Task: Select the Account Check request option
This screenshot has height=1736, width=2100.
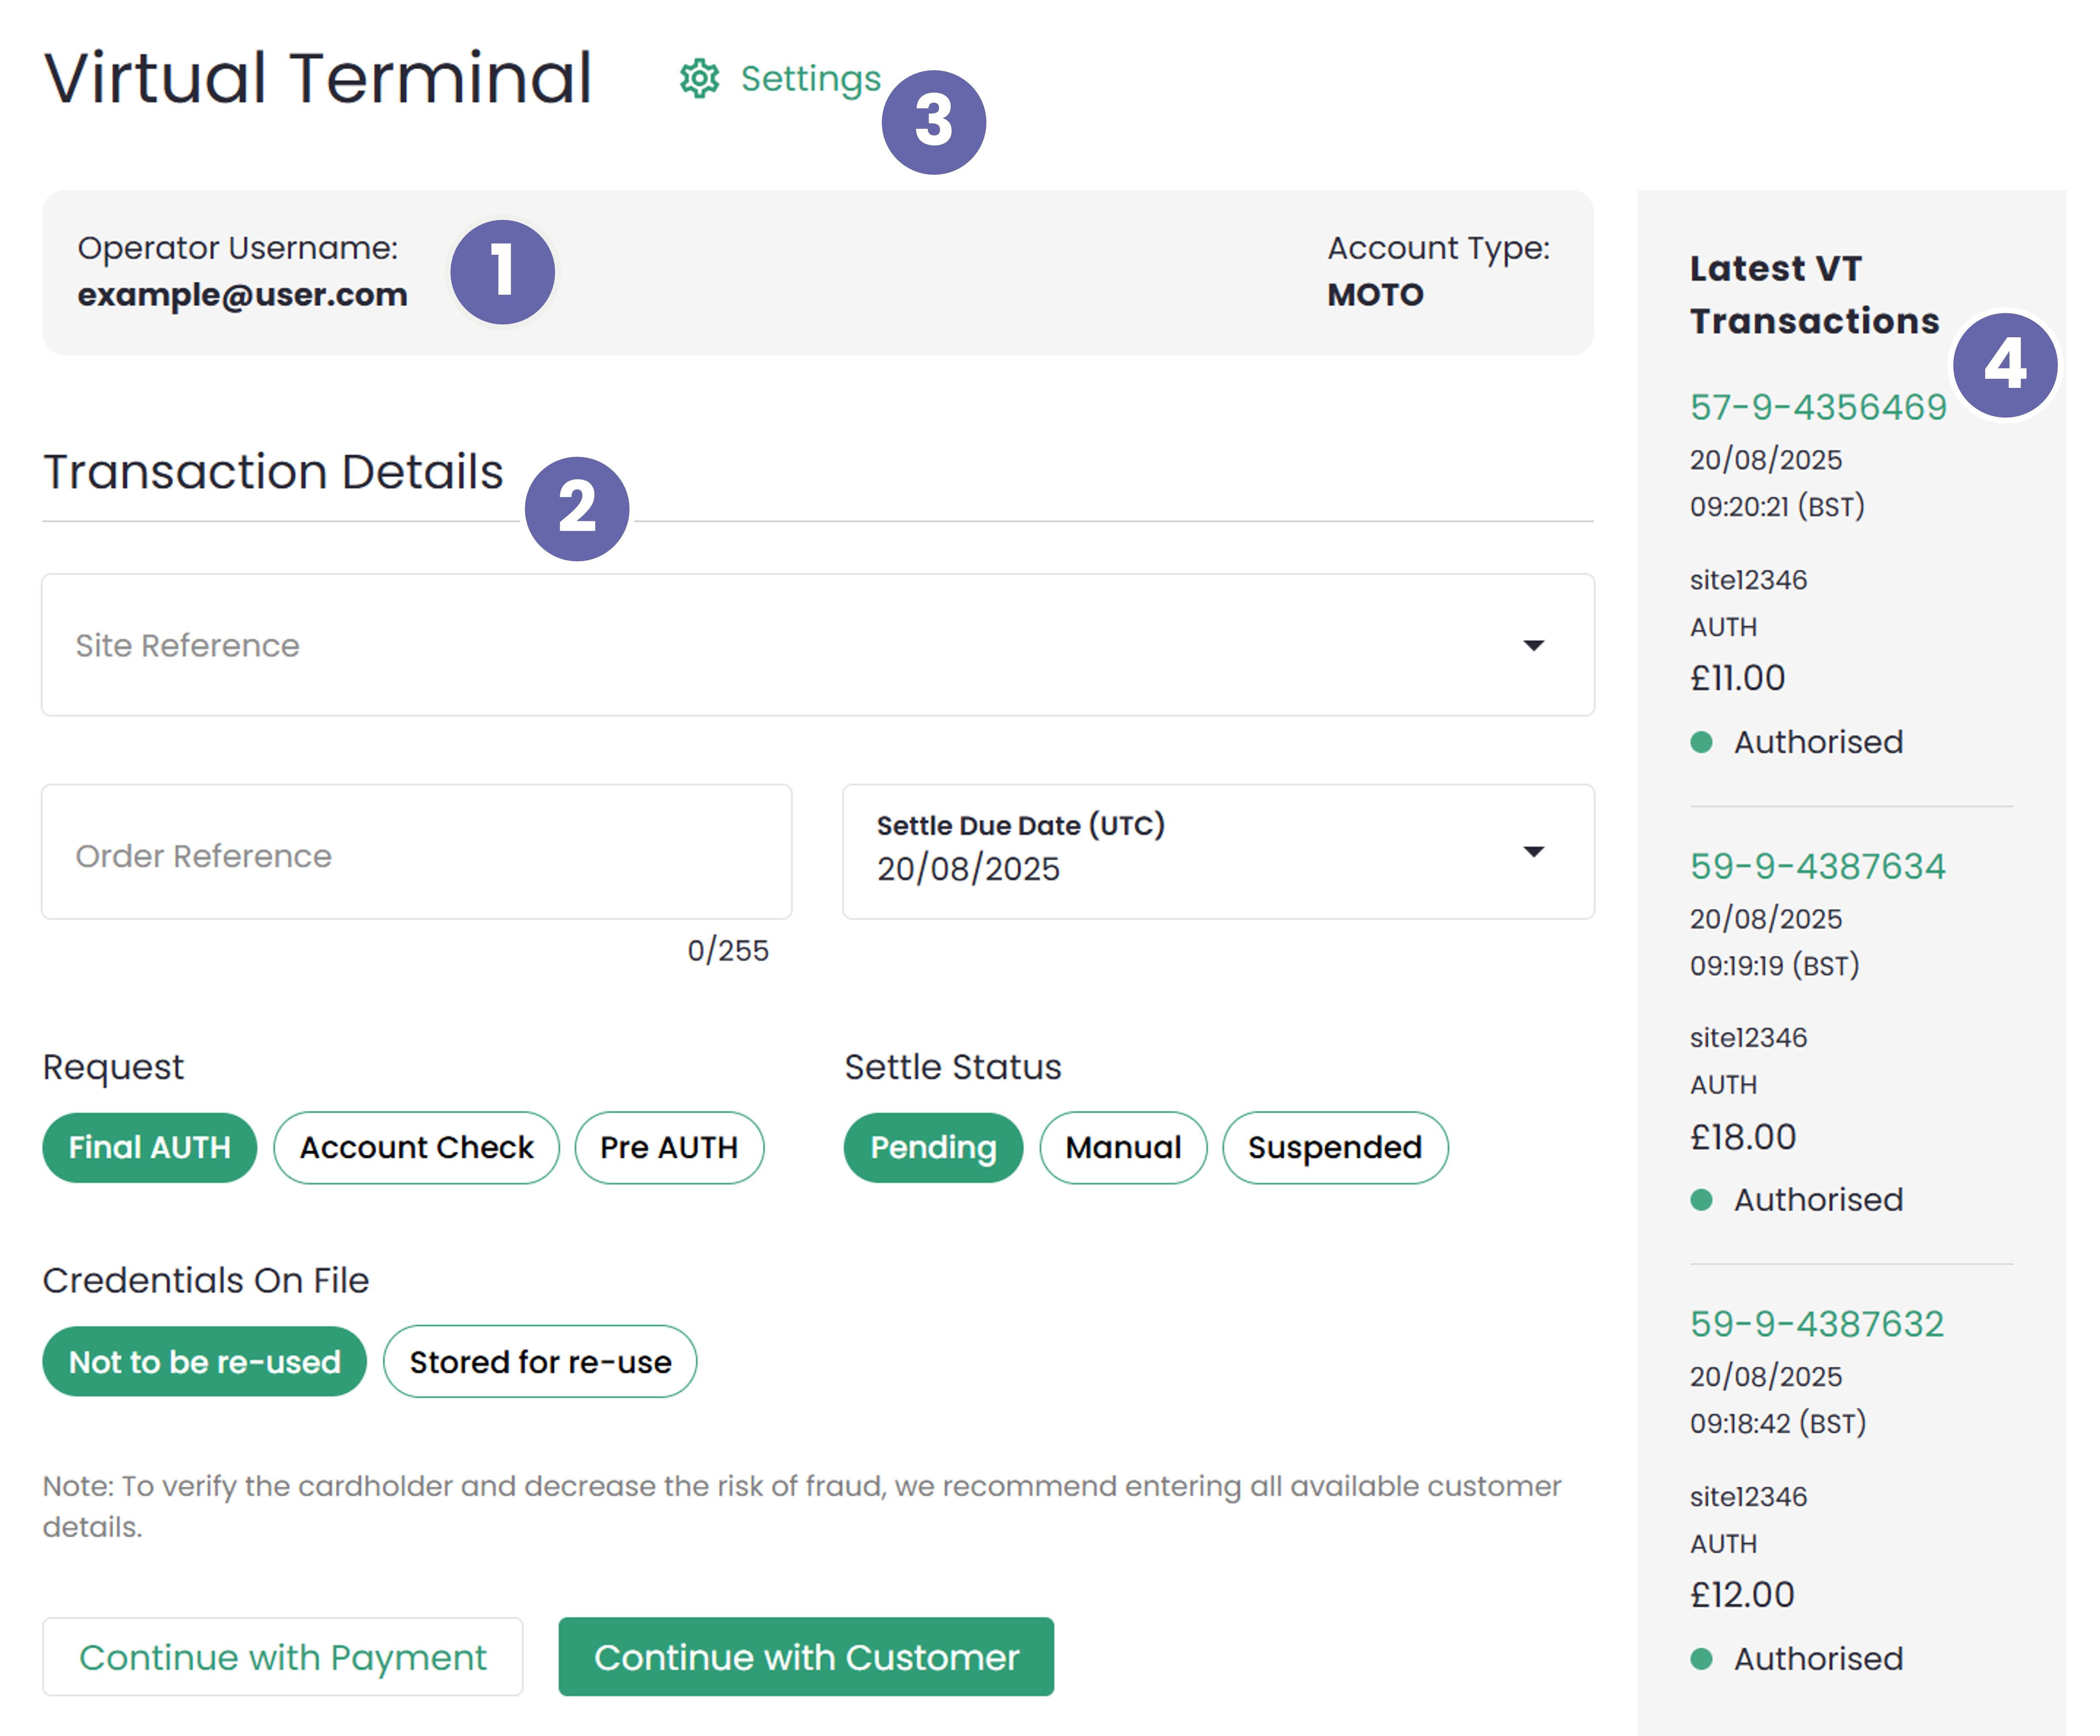Action: pos(416,1147)
